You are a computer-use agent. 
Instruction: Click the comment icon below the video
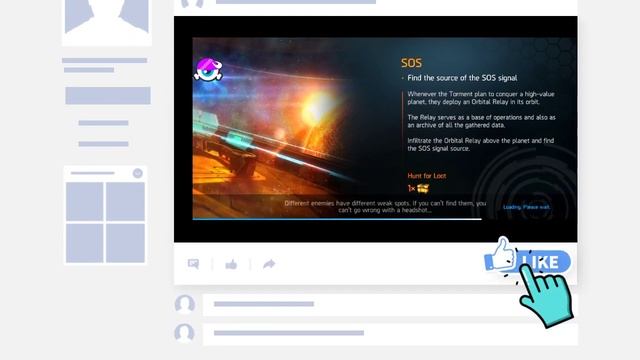pos(193,264)
